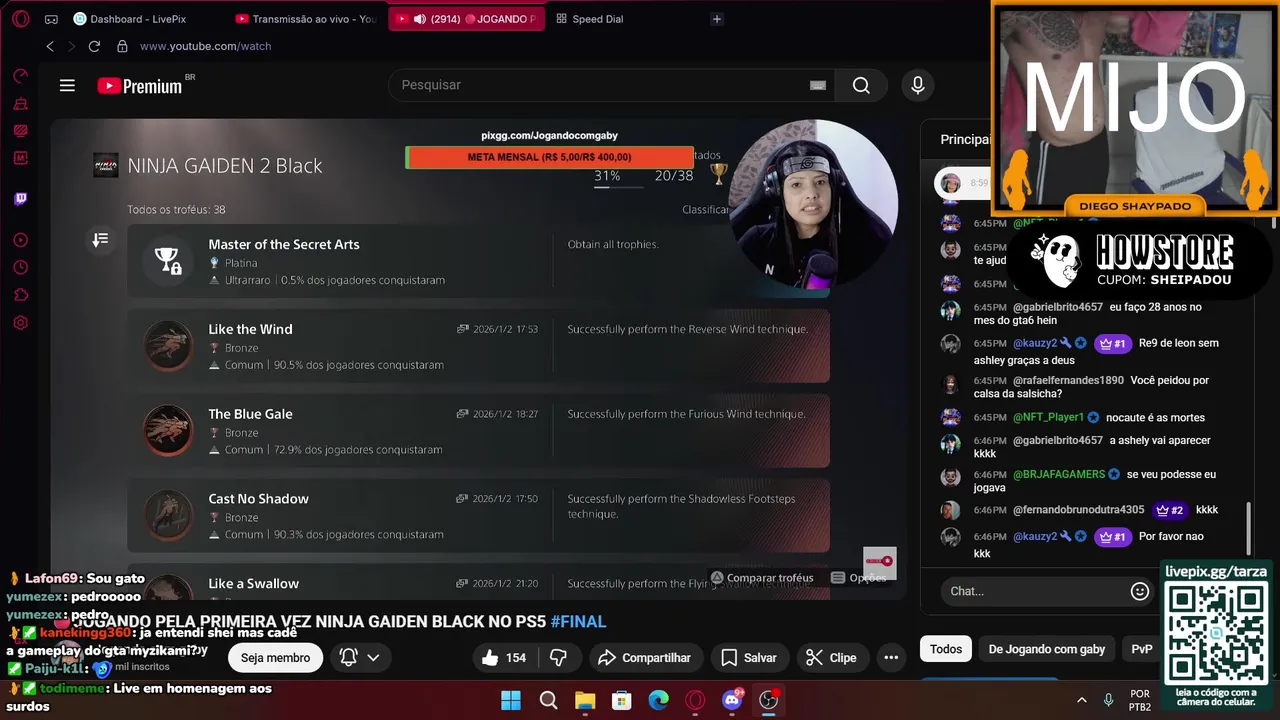Click the Cast No Shadow trophy icon
This screenshot has height=720, width=1280.
168,516
